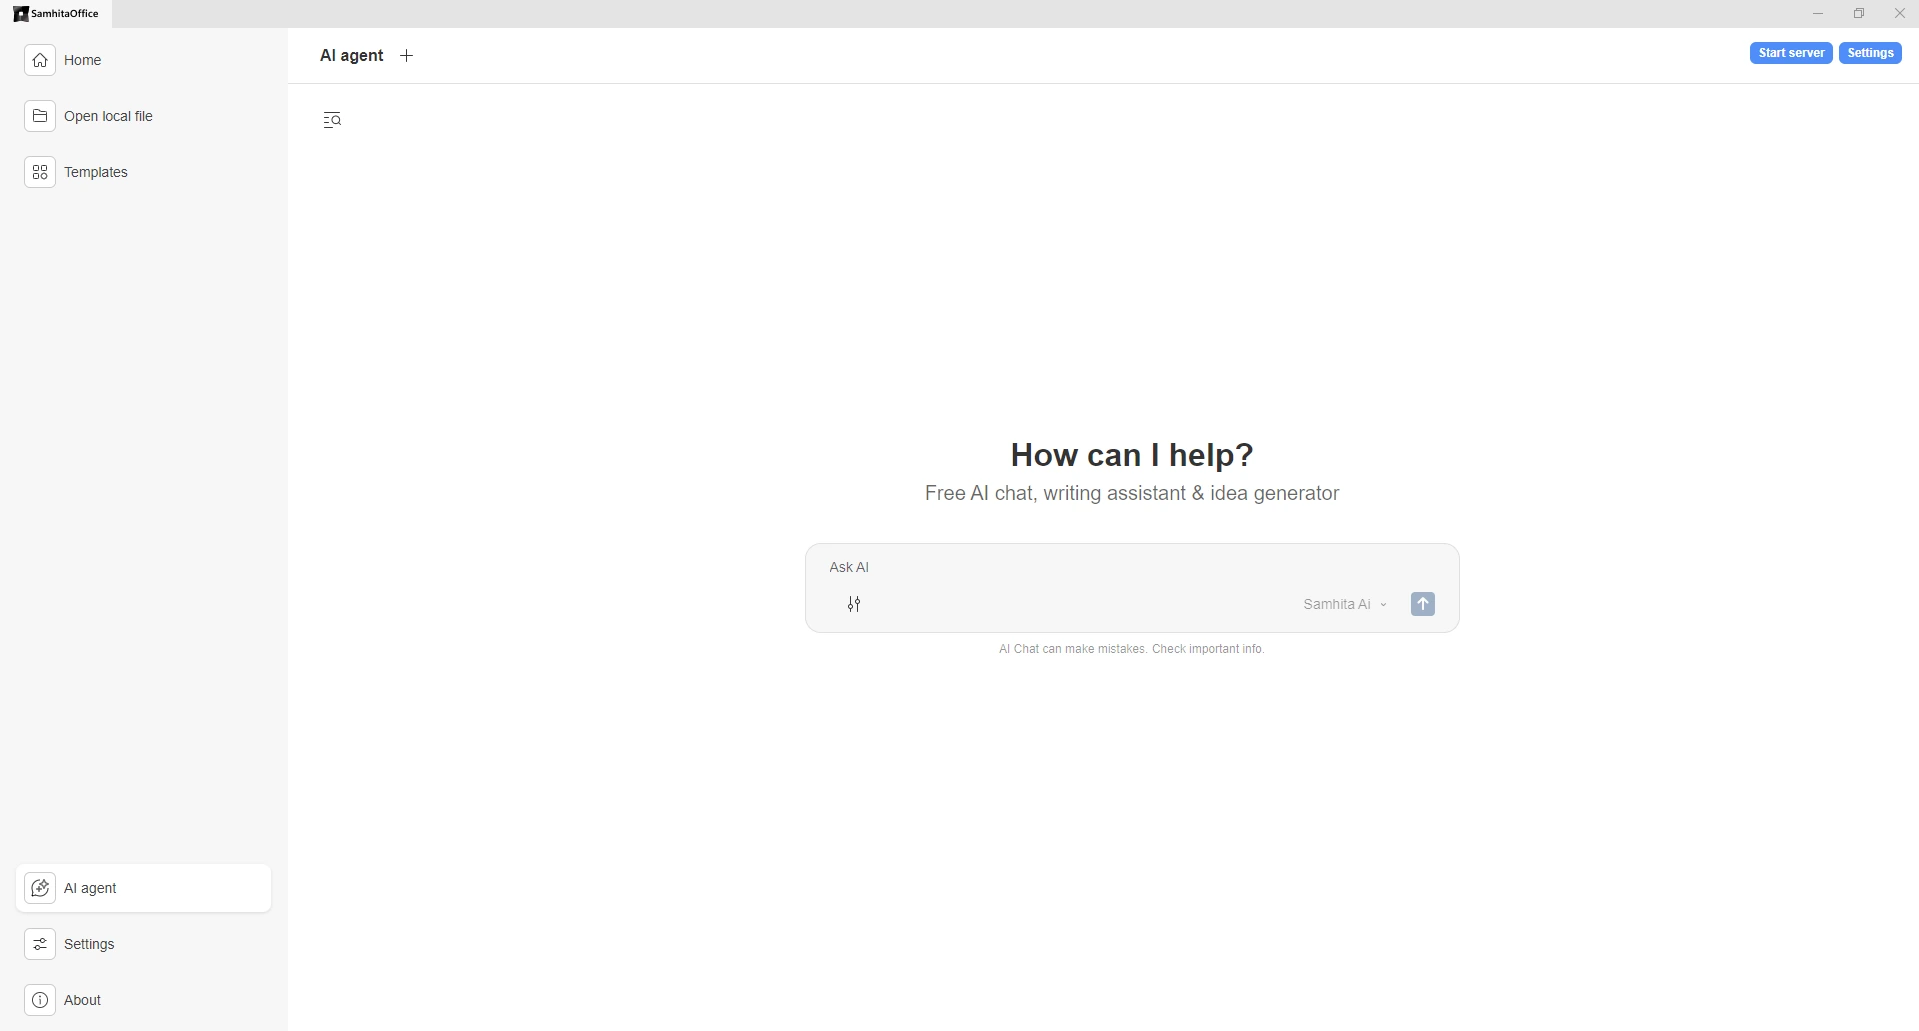
Task: Open the About page
Action: [x=143, y=1000]
